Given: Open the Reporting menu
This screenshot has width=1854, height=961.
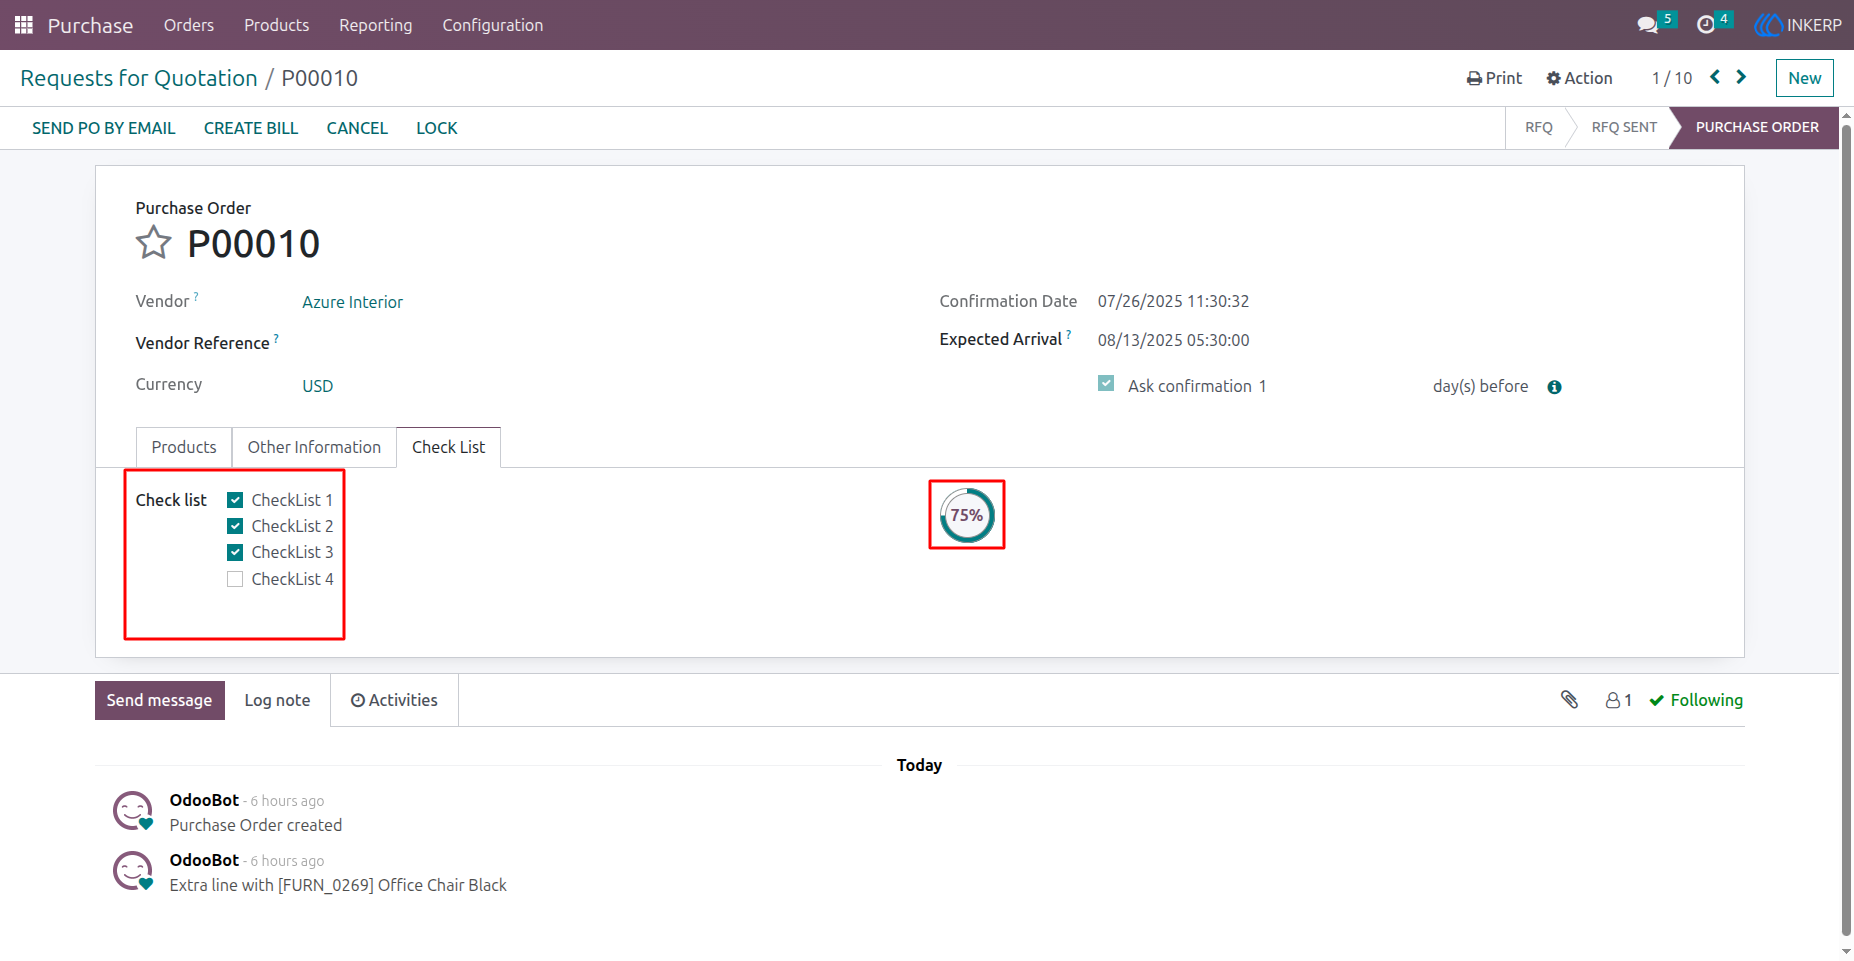Looking at the screenshot, I should click(376, 25).
